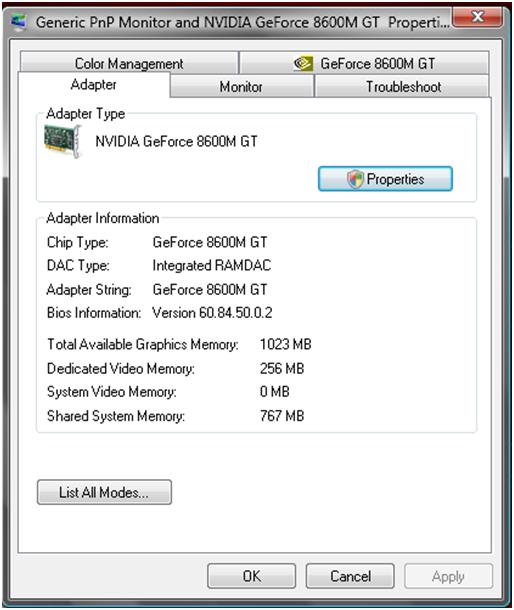Click the System Video Memory label
The height and width of the screenshot is (610, 514).
click(x=112, y=392)
